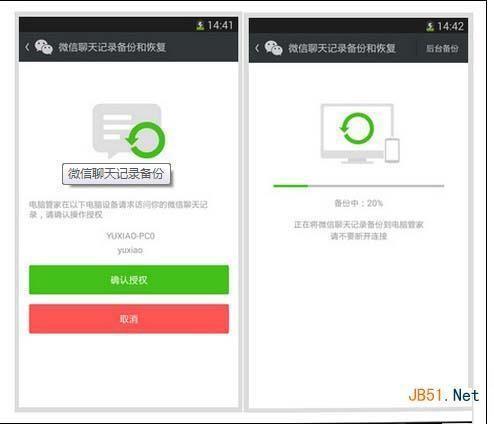This screenshot has height=424, width=494.
Task: Click the WeChat logo in right header
Action: pyautogui.click(x=274, y=48)
